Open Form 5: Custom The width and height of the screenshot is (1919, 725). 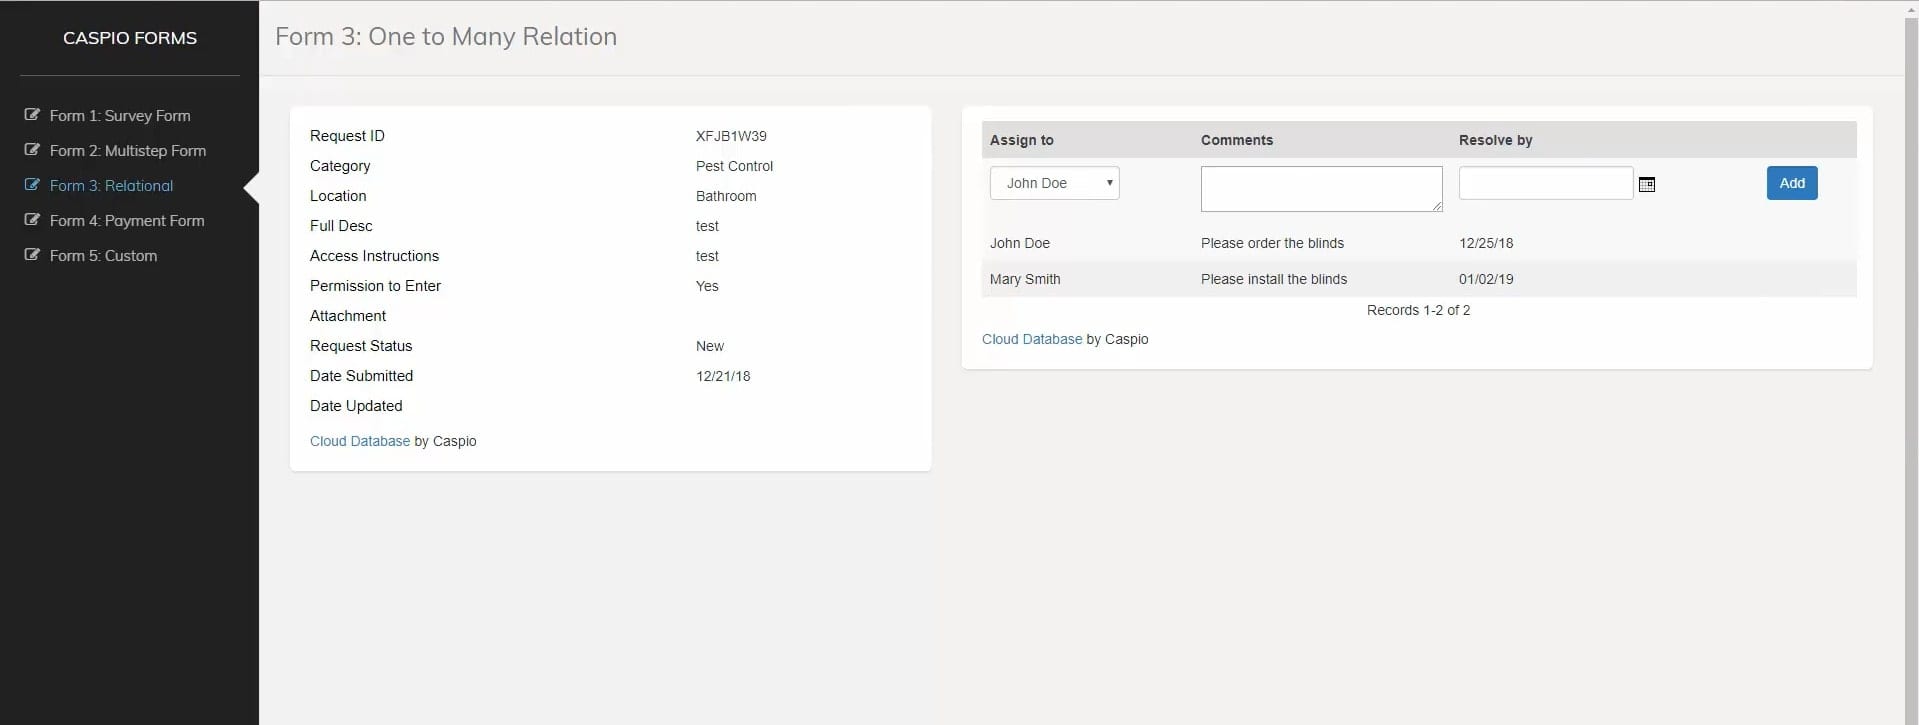(x=103, y=256)
